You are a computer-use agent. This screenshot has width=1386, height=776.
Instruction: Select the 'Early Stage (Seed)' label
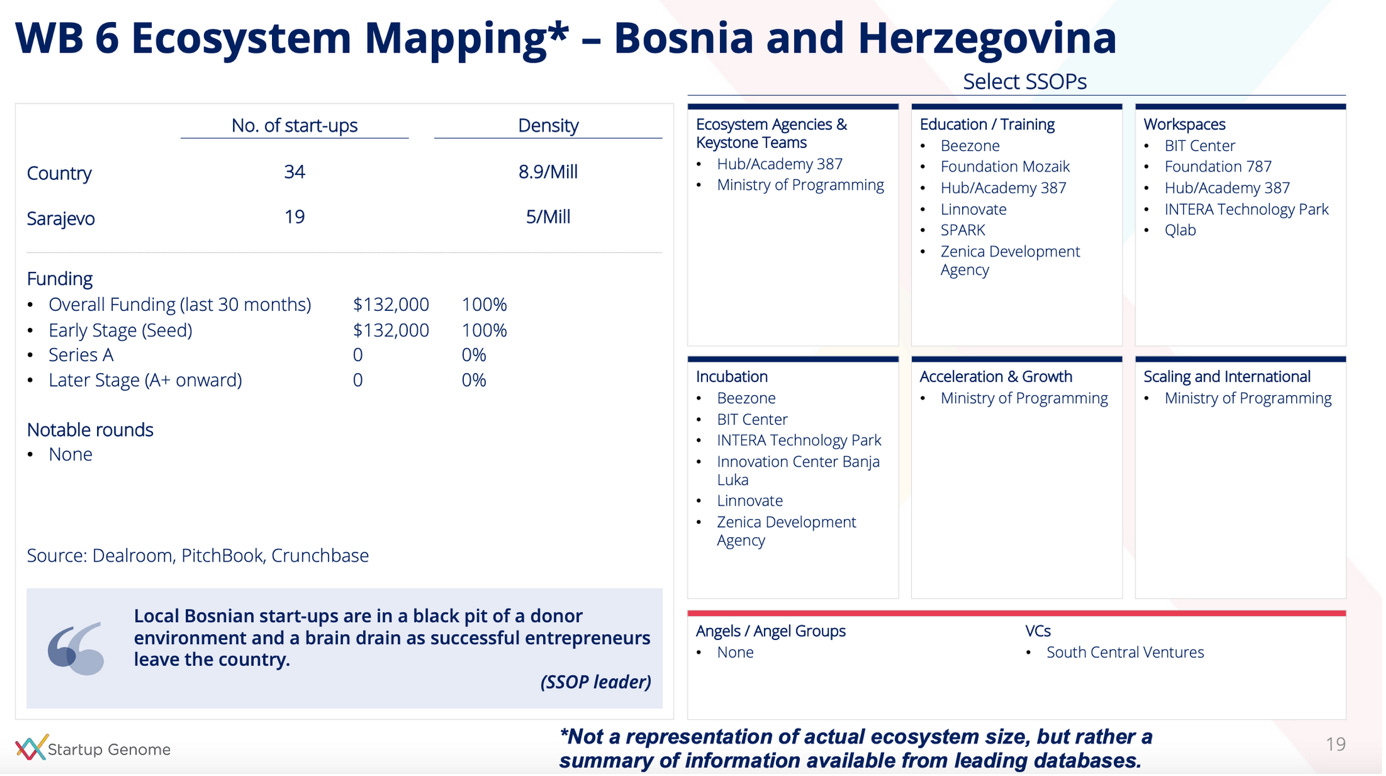click(x=120, y=331)
